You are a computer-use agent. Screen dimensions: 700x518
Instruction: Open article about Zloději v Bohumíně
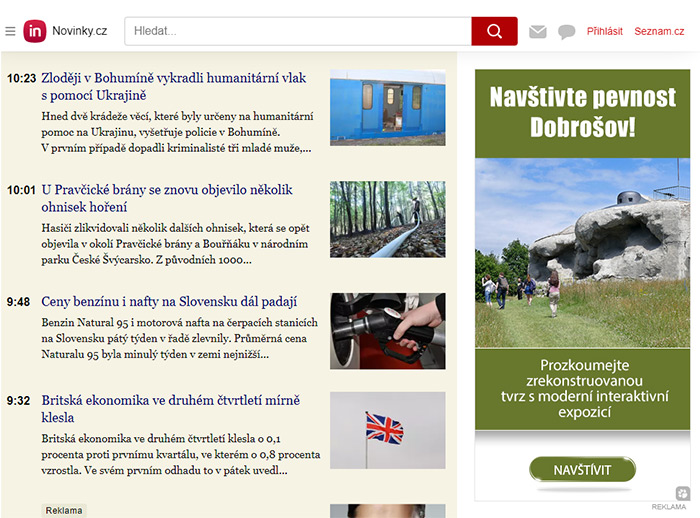173,86
